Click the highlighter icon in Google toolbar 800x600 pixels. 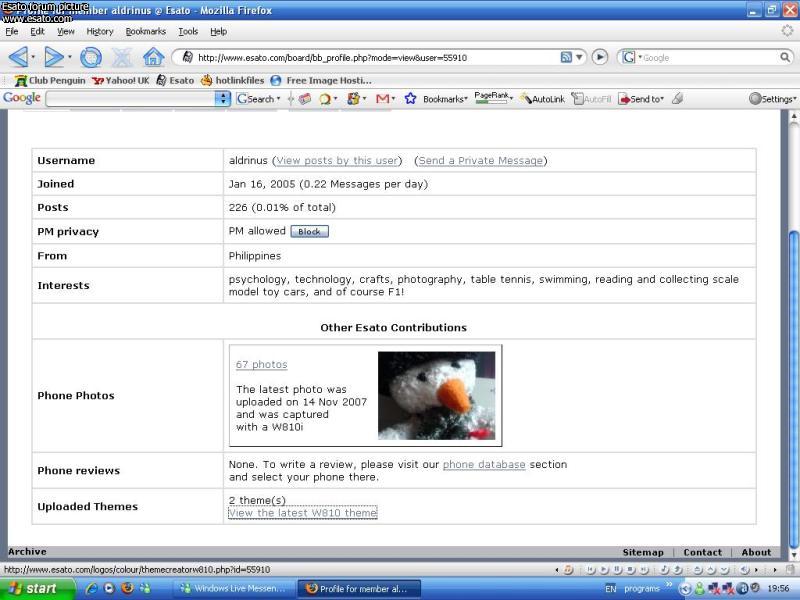(678, 98)
